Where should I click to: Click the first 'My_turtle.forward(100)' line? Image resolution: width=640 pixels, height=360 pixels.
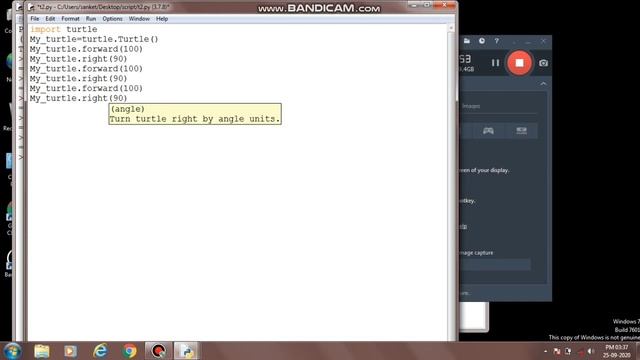[x=86, y=49]
